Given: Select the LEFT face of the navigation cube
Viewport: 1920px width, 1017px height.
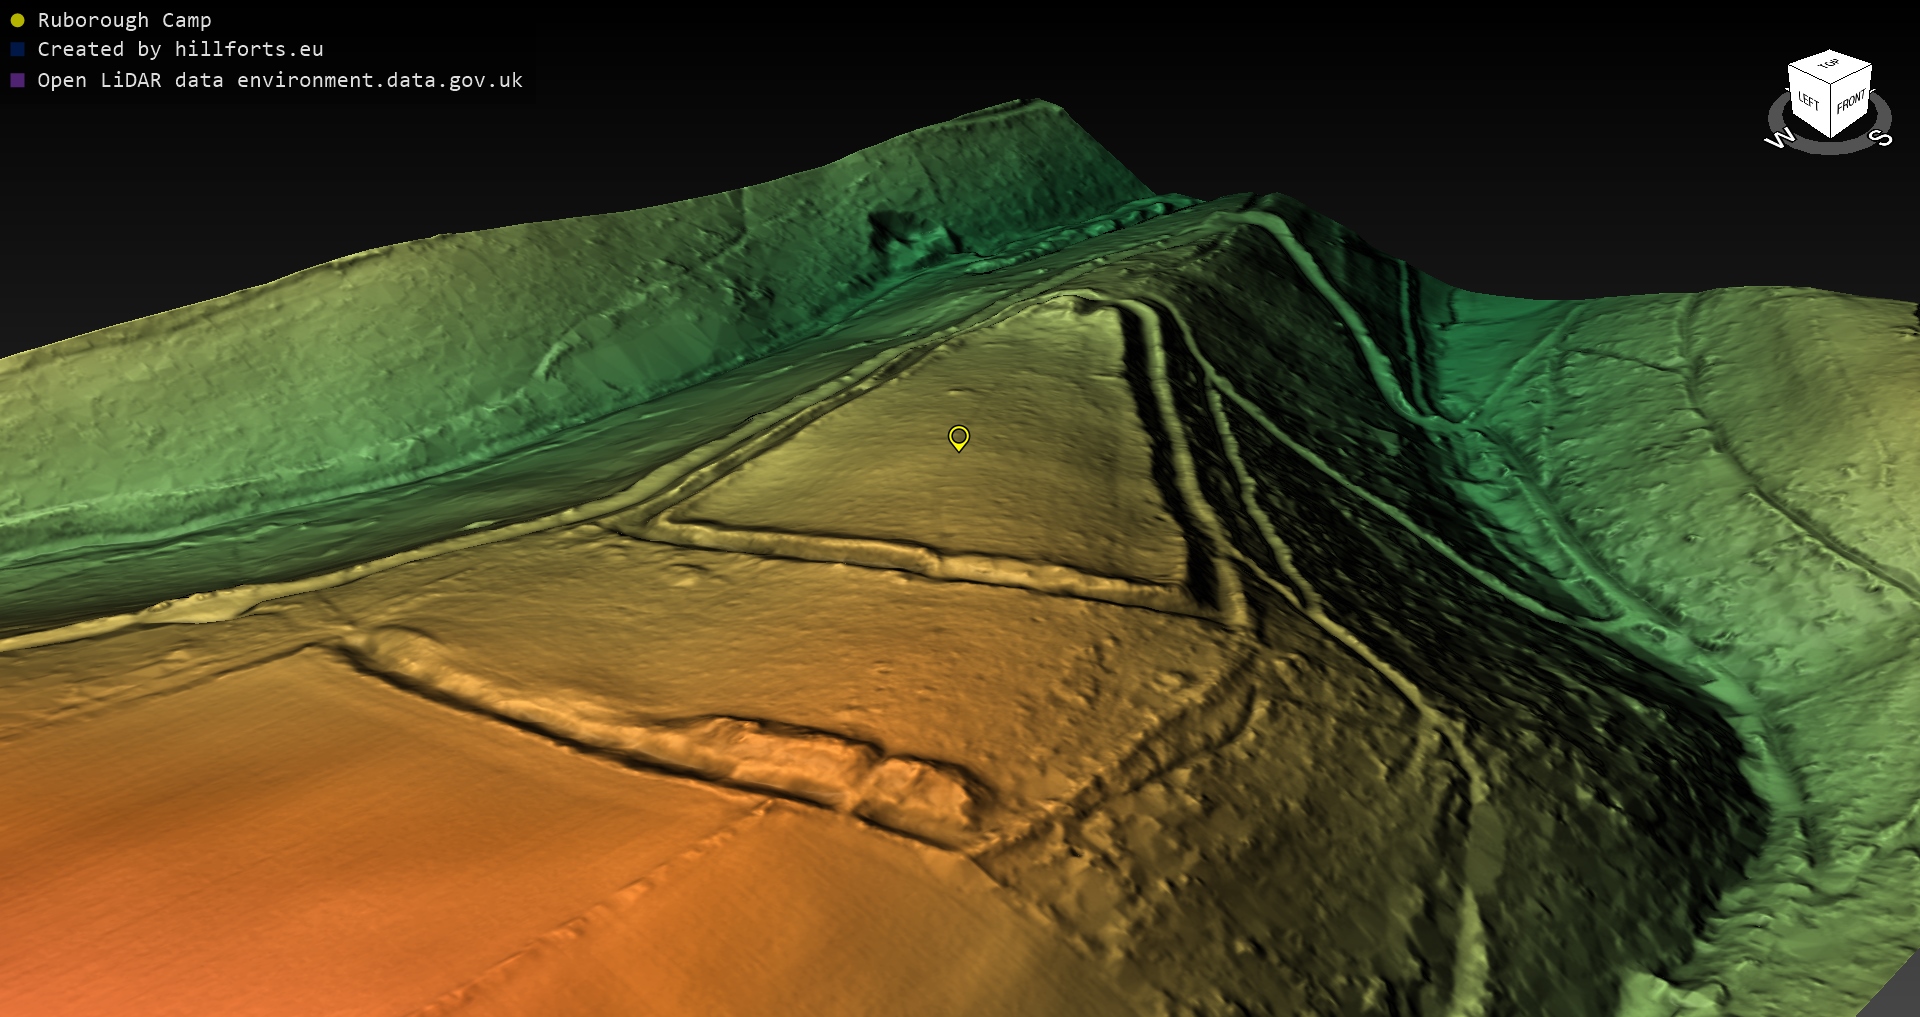Looking at the screenshot, I should click(x=1809, y=100).
